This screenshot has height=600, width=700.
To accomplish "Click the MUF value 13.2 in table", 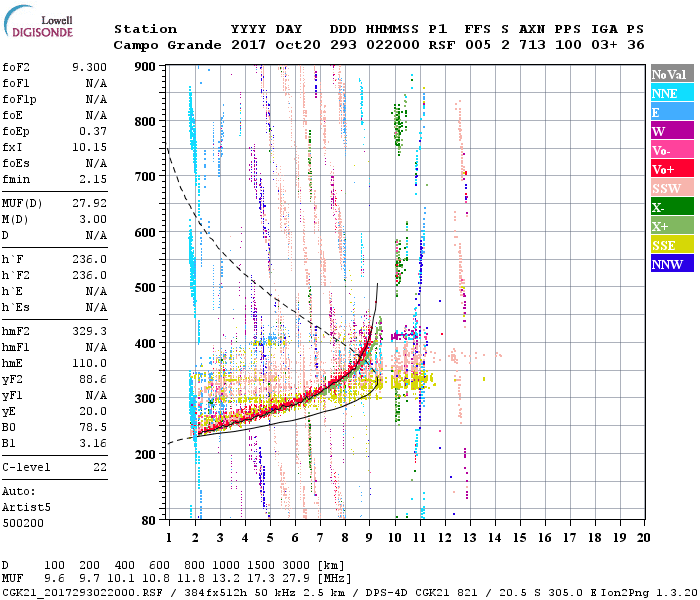I will tap(225, 579).
